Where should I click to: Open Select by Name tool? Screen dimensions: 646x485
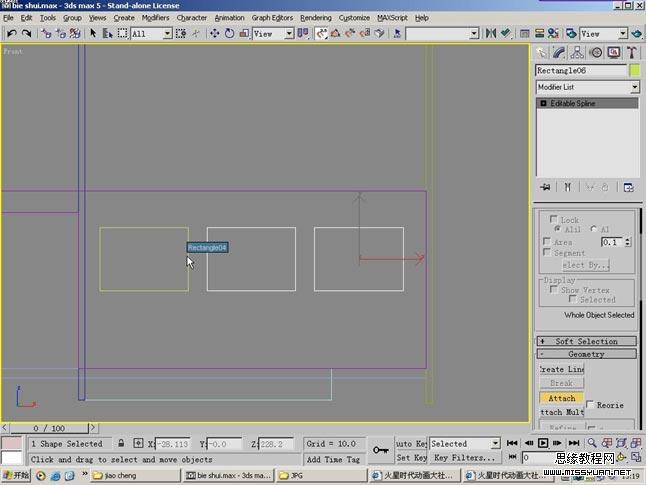pyautogui.click(x=108, y=33)
